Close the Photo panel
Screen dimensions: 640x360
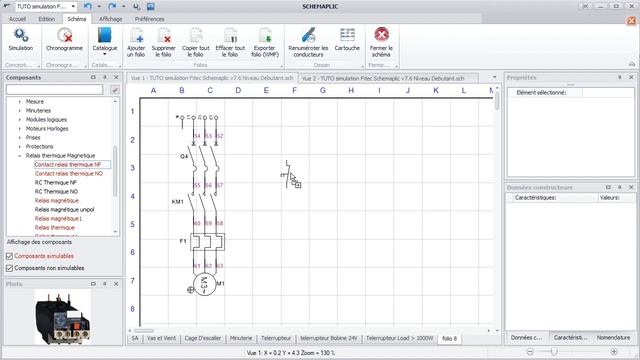click(x=116, y=284)
